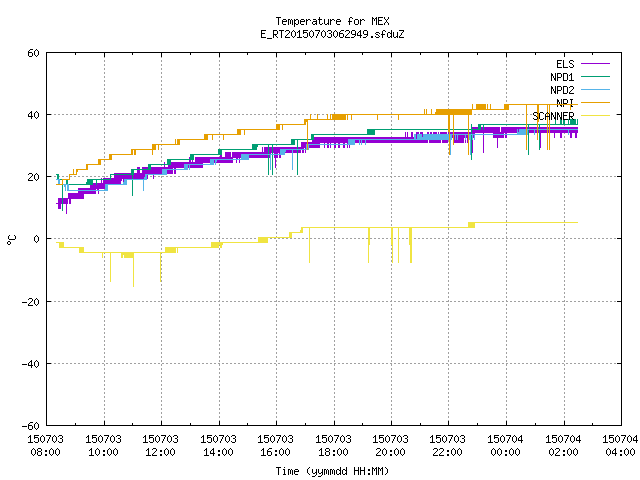Click the x-axis tick 150703 12:00
640x480 pixels.
point(160,446)
